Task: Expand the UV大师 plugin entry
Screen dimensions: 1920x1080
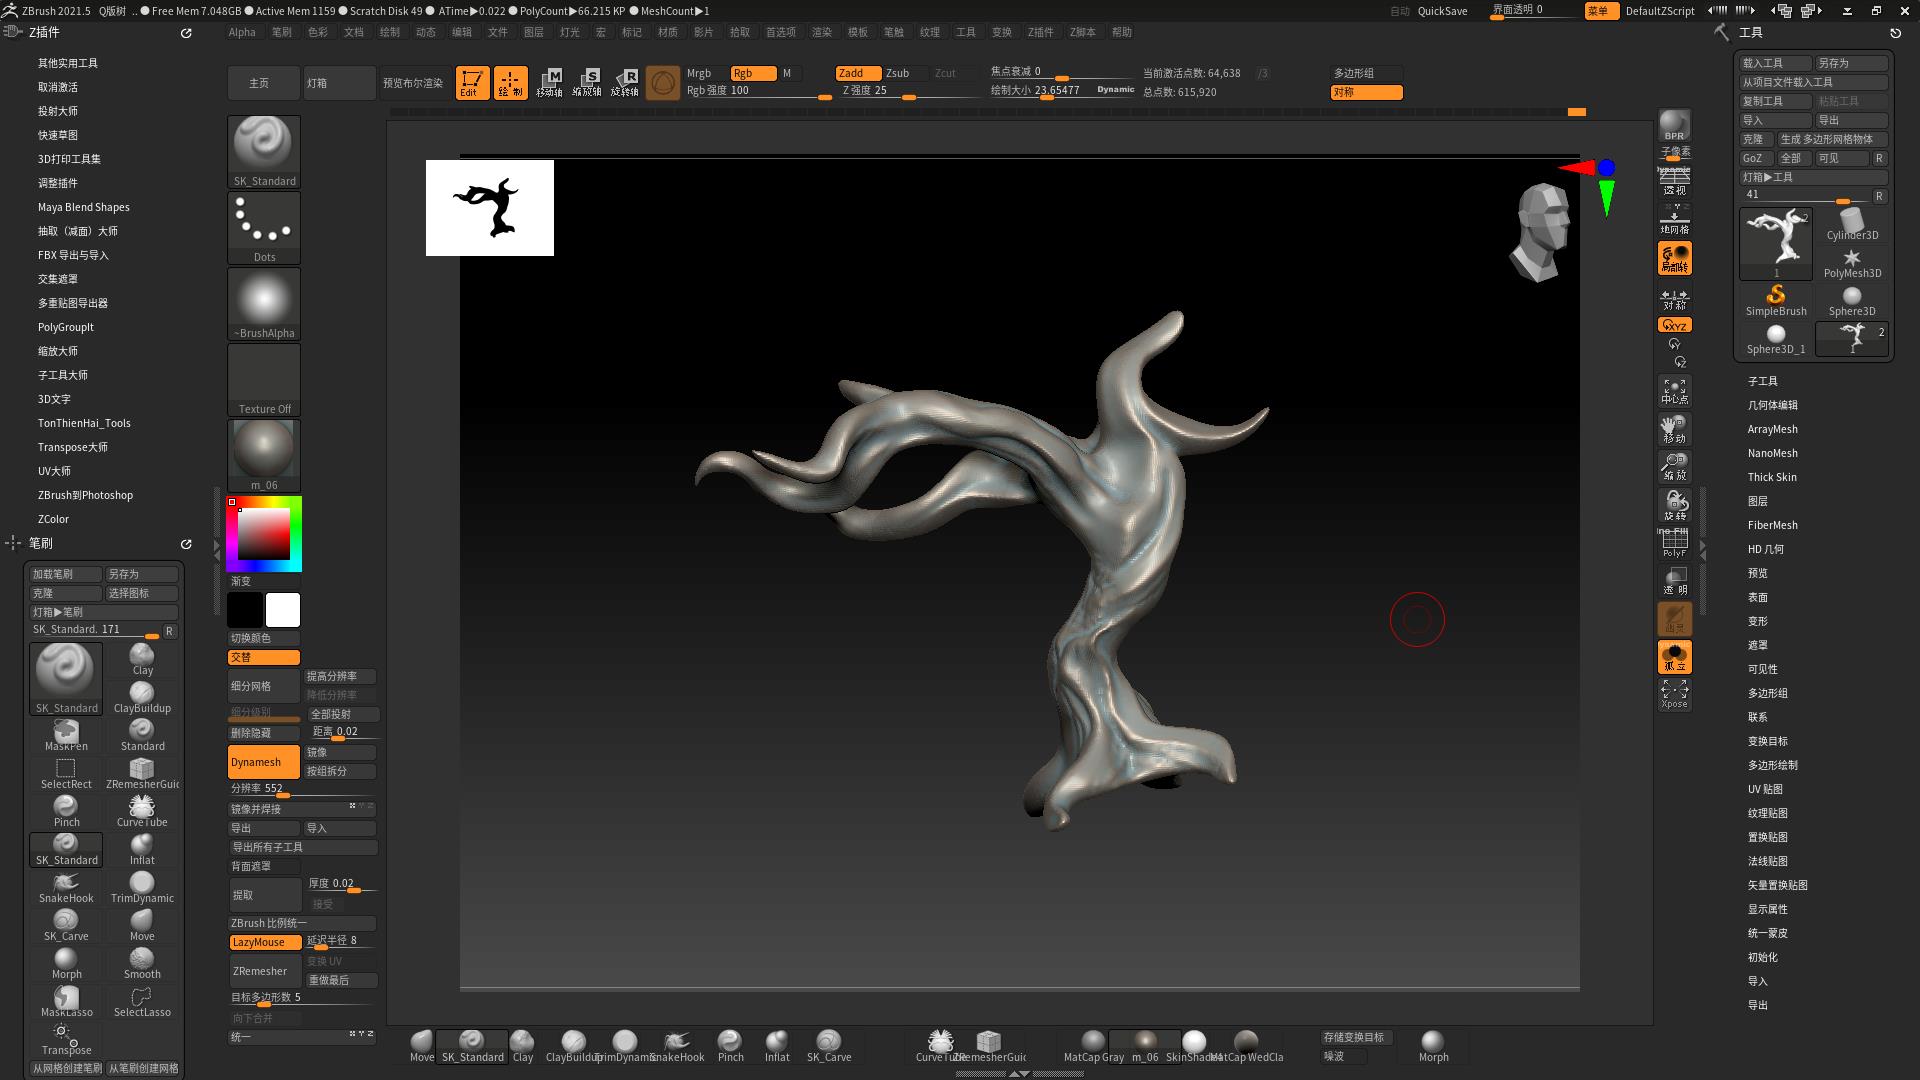Action: pyautogui.click(x=54, y=471)
